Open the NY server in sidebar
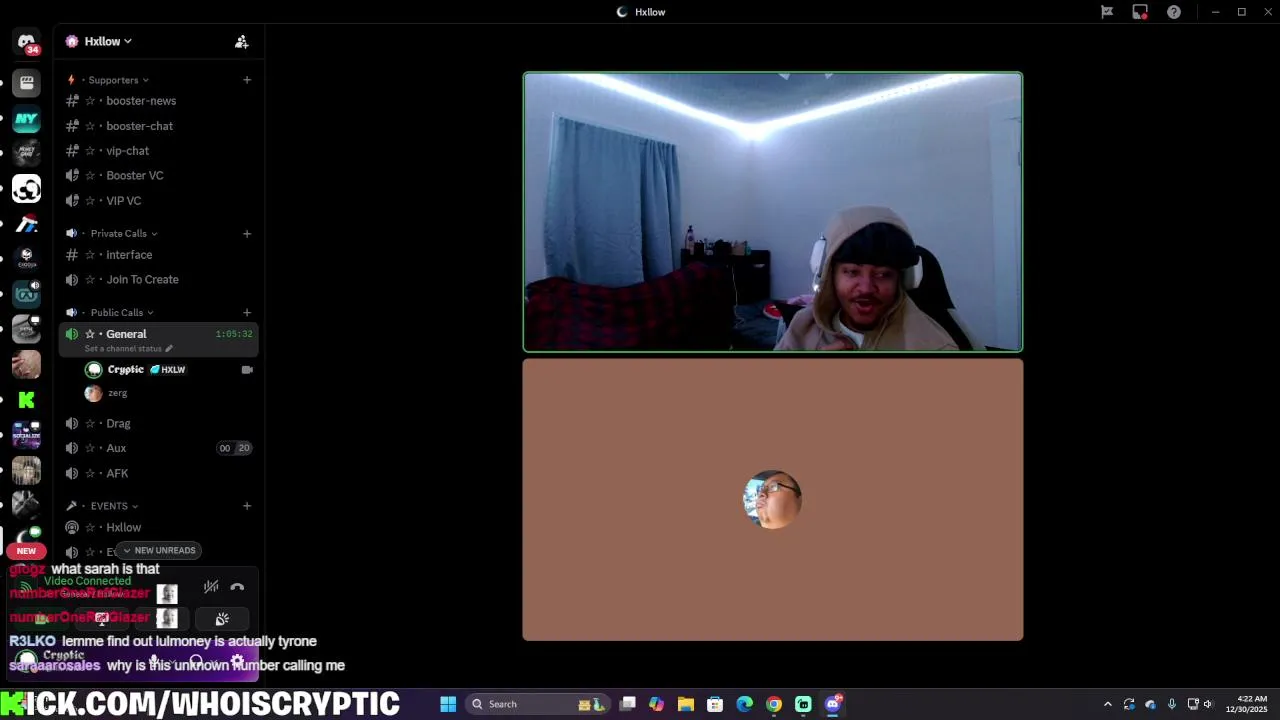Screen dimensions: 1280x720 point(27,119)
